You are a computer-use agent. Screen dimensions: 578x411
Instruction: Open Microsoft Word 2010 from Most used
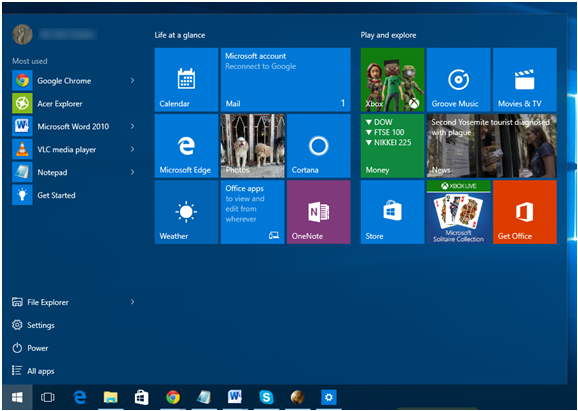coord(73,126)
